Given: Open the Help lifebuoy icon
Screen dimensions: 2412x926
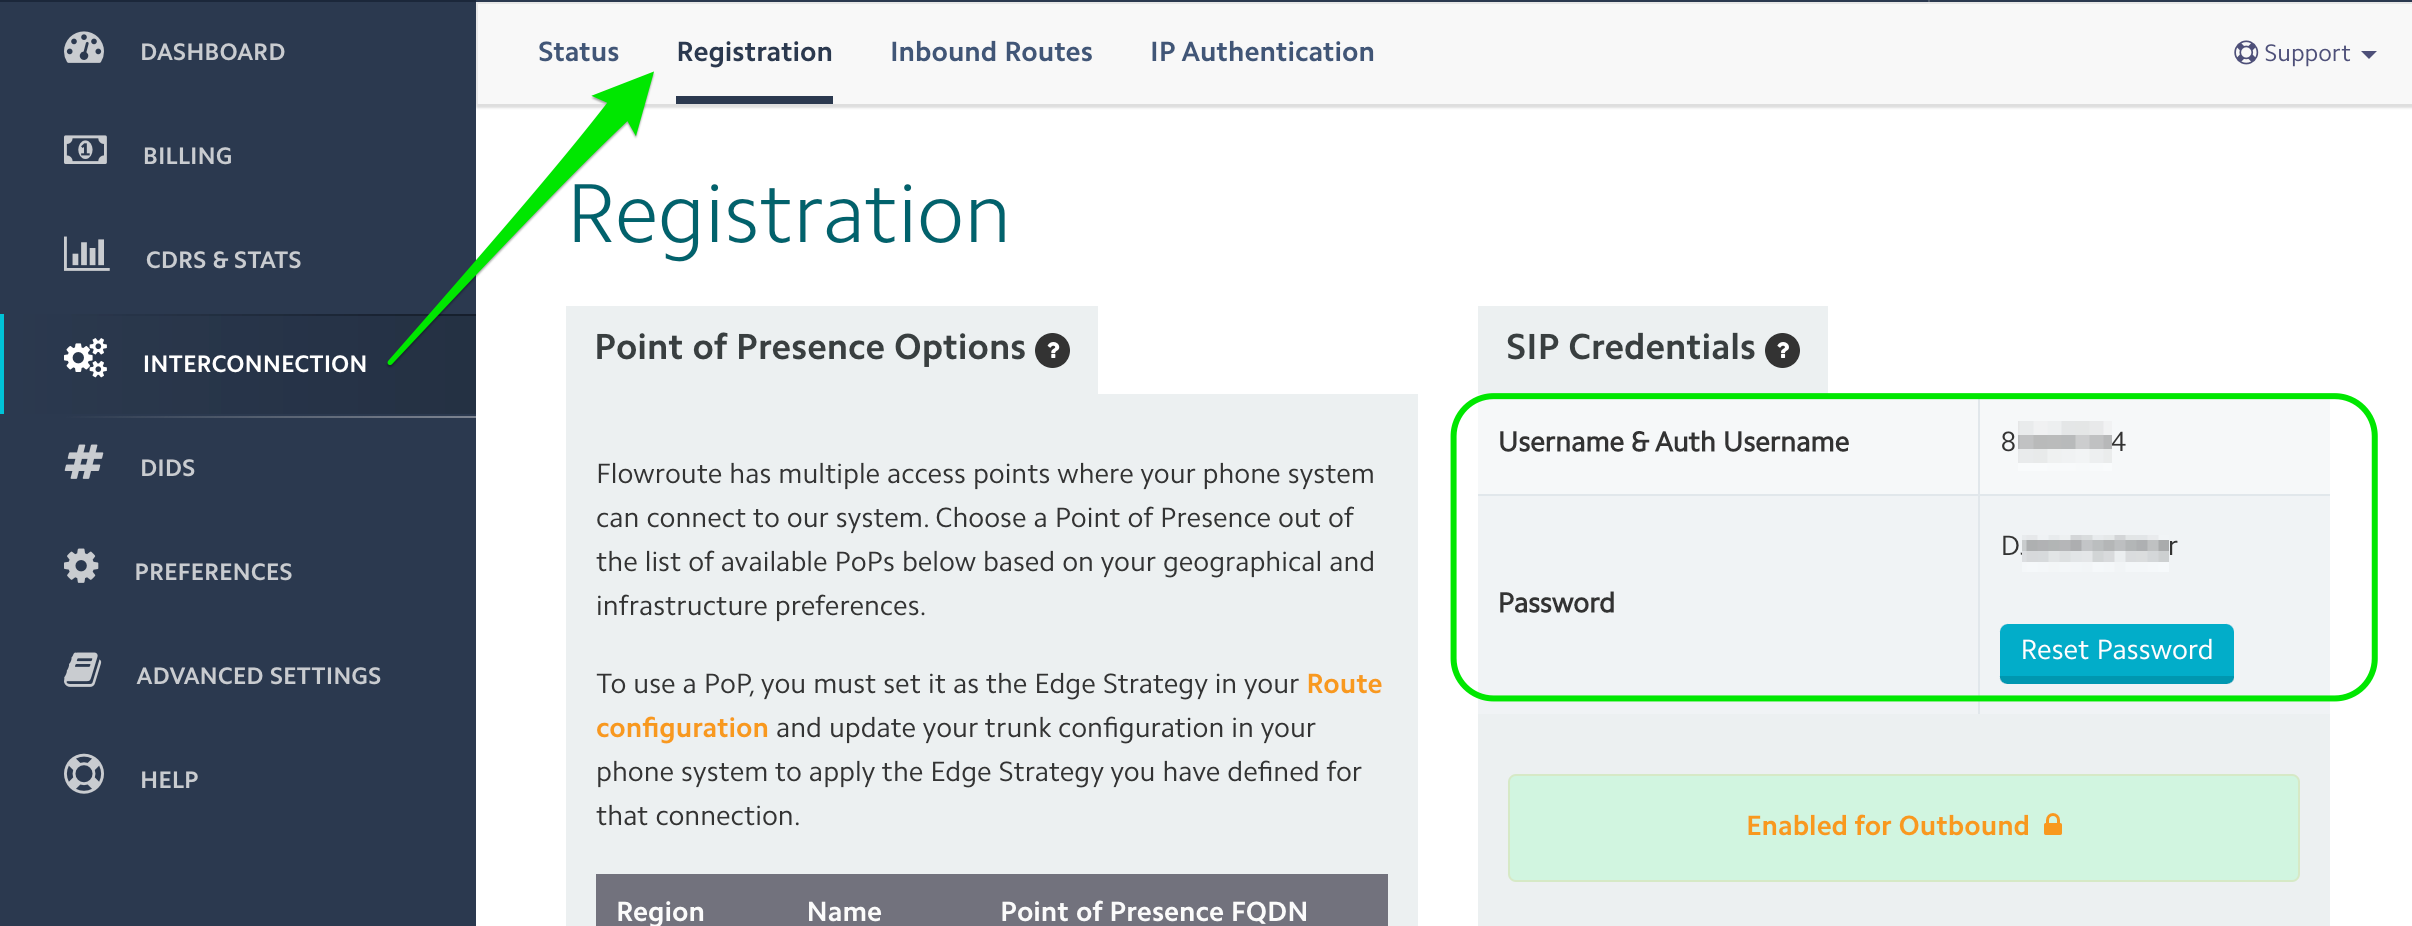Looking at the screenshot, I should pyautogui.click(x=84, y=774).
